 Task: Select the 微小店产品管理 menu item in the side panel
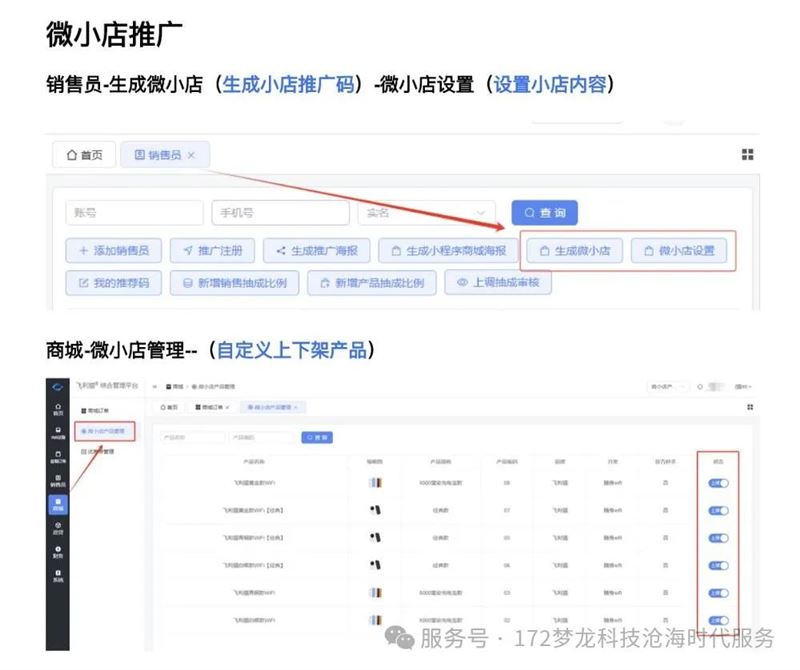(x=102, y=431)
